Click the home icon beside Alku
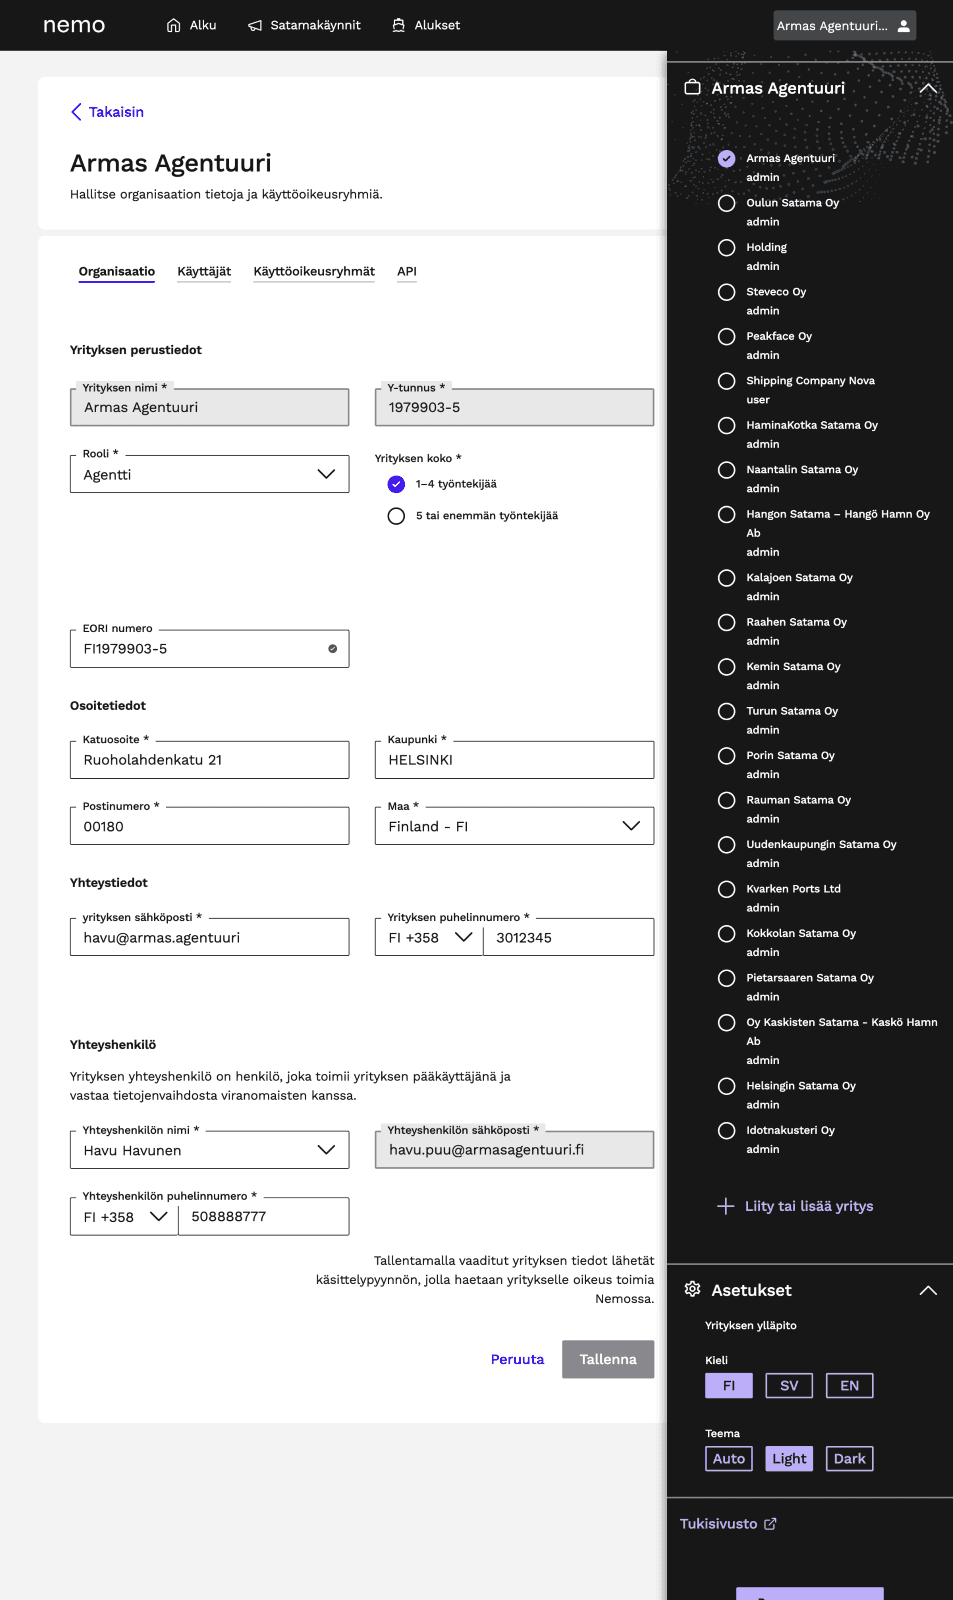Viewport: 953px width, 1600px height. tap(174, 25)
